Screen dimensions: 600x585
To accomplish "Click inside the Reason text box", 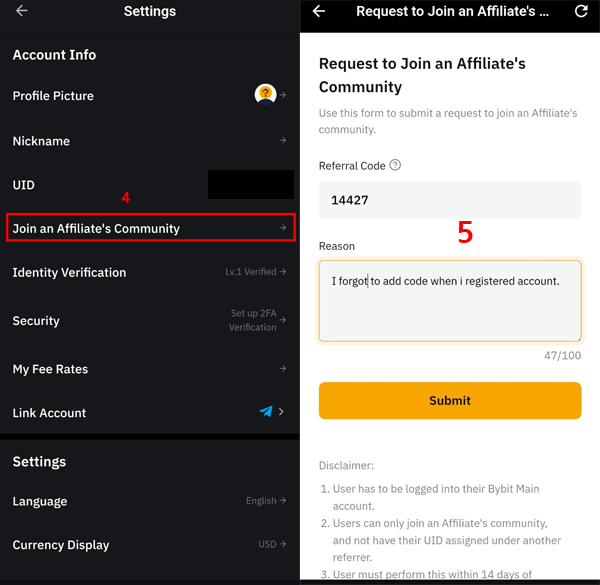I will [x=450, y=301].
